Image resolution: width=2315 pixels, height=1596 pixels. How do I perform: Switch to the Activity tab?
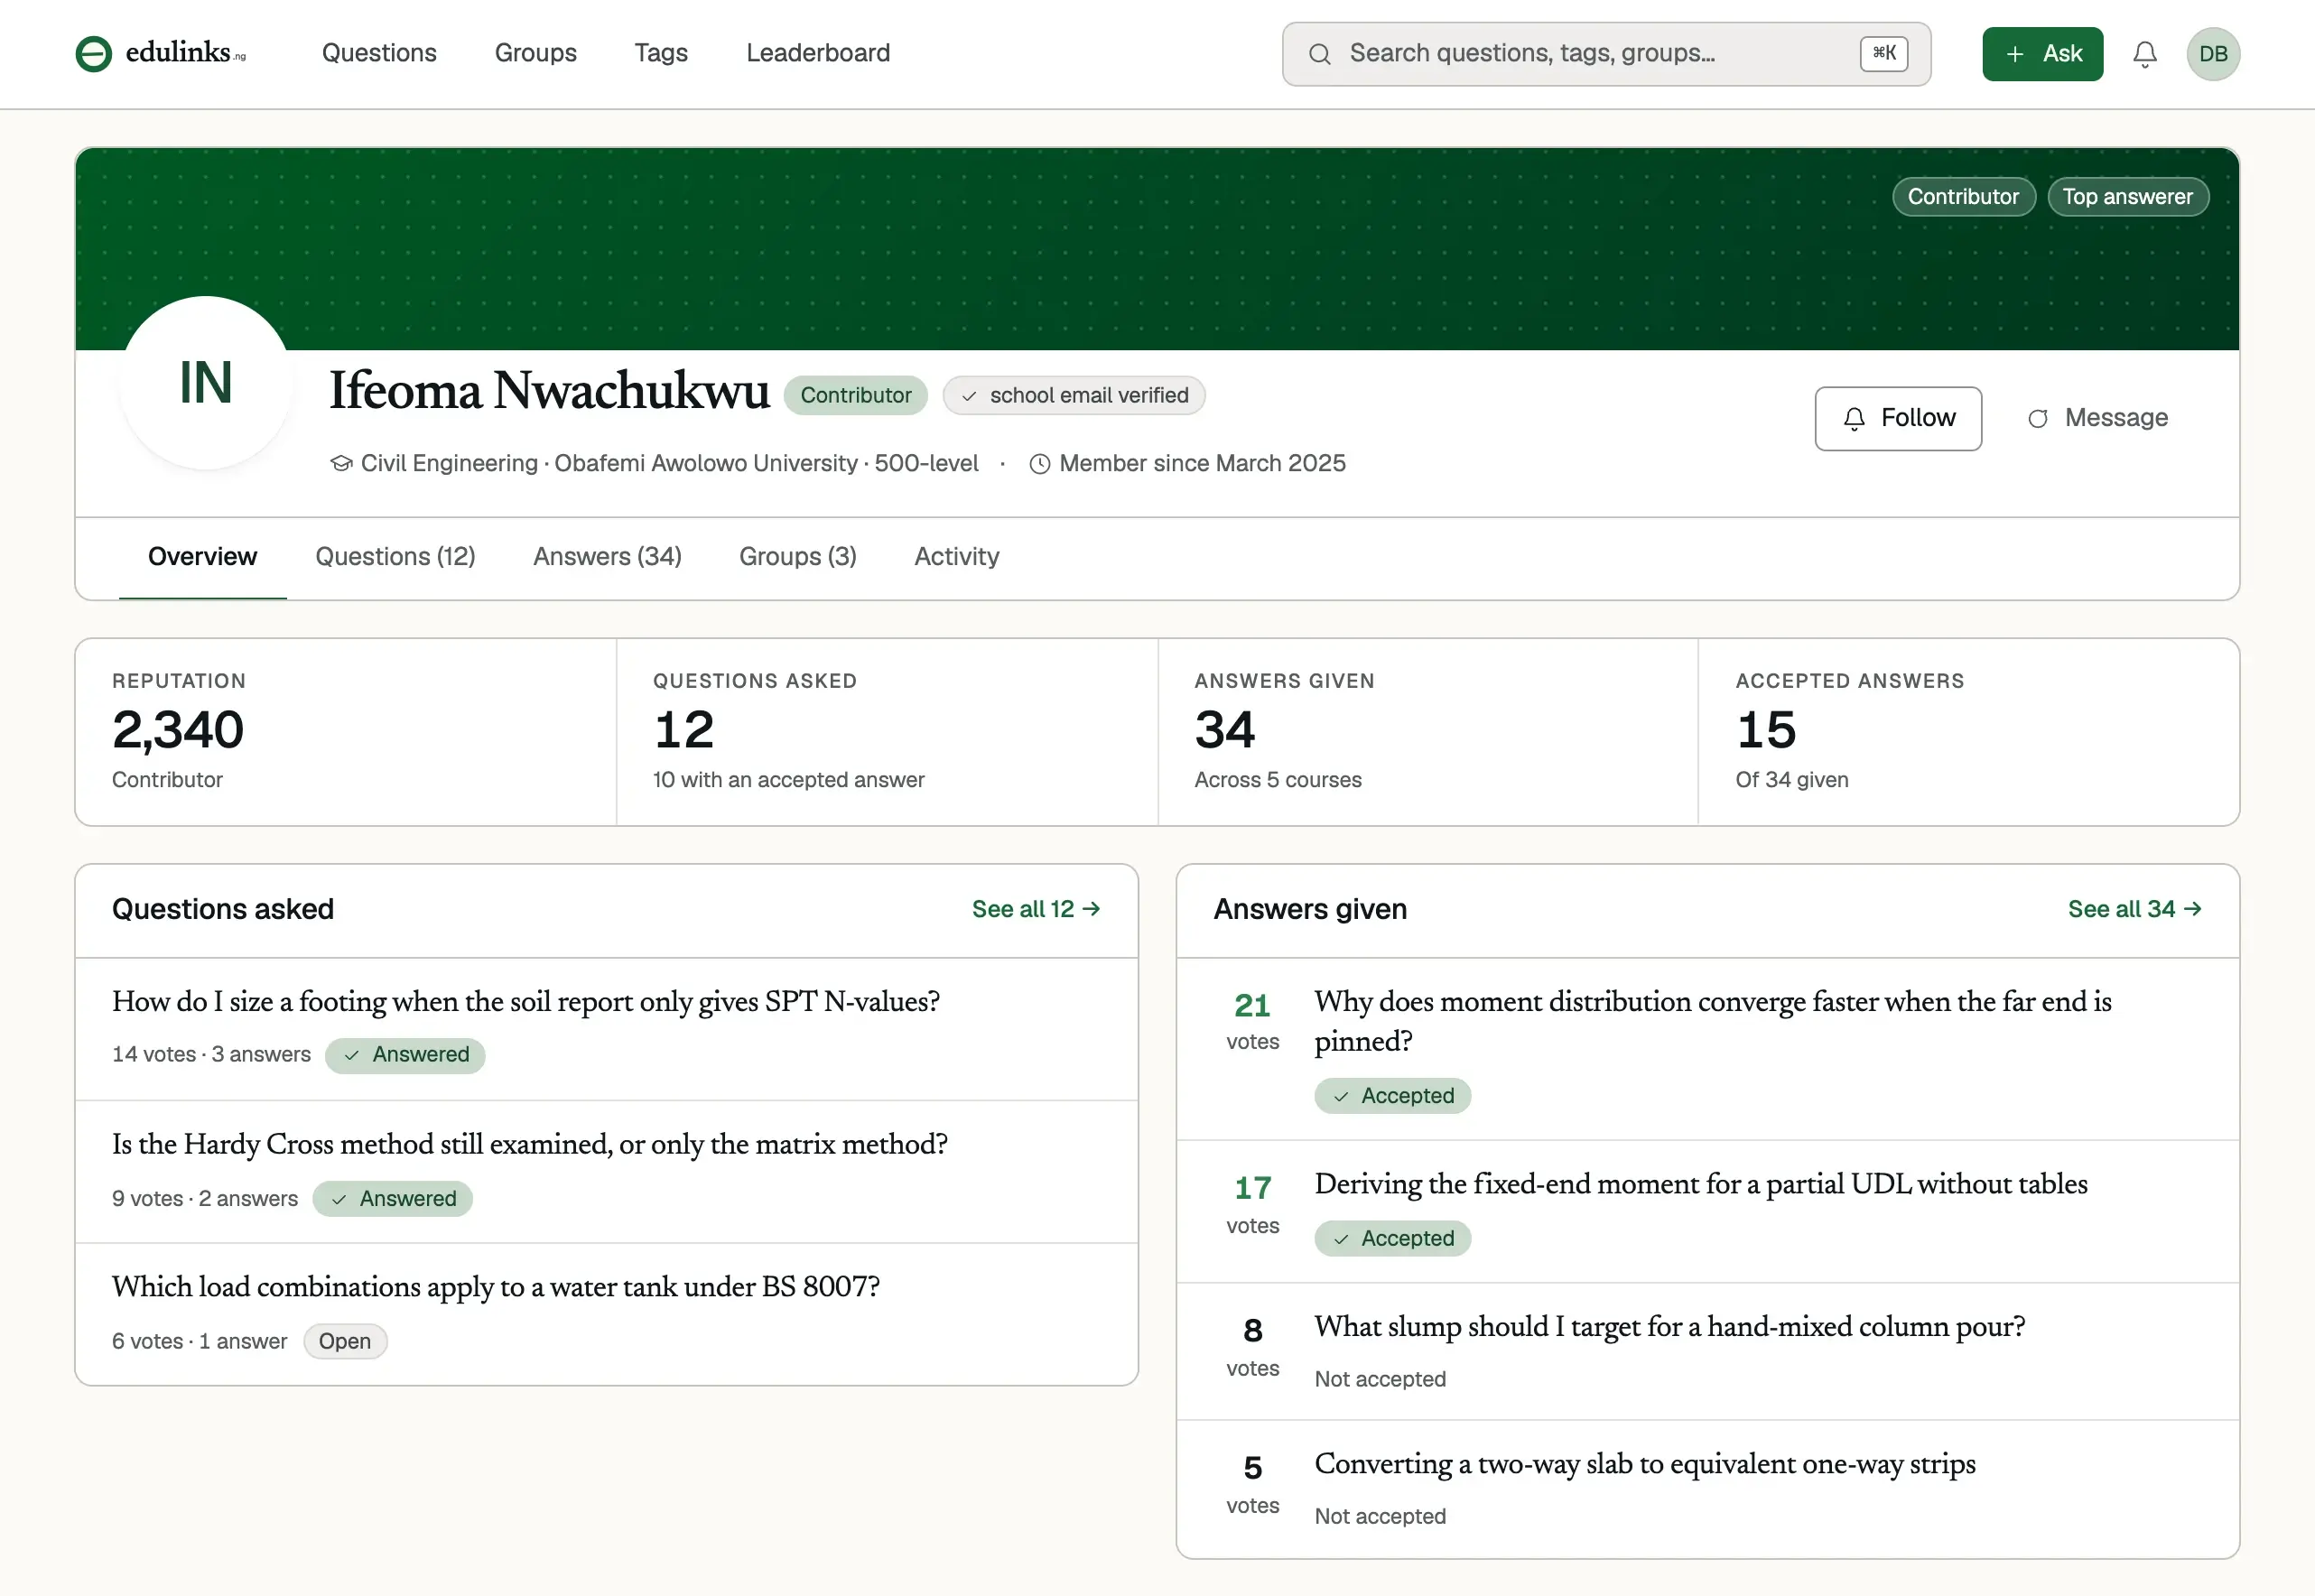coord(957,557)
